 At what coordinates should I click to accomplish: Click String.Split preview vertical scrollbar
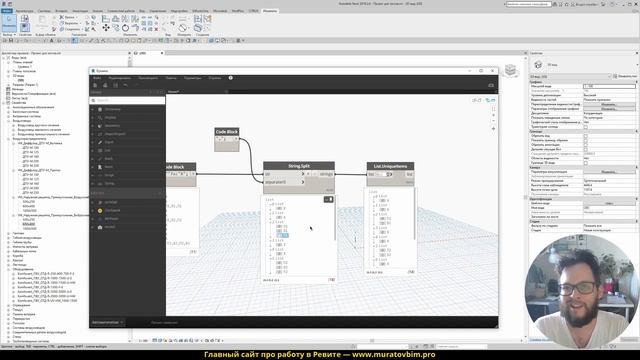point(335,218)
